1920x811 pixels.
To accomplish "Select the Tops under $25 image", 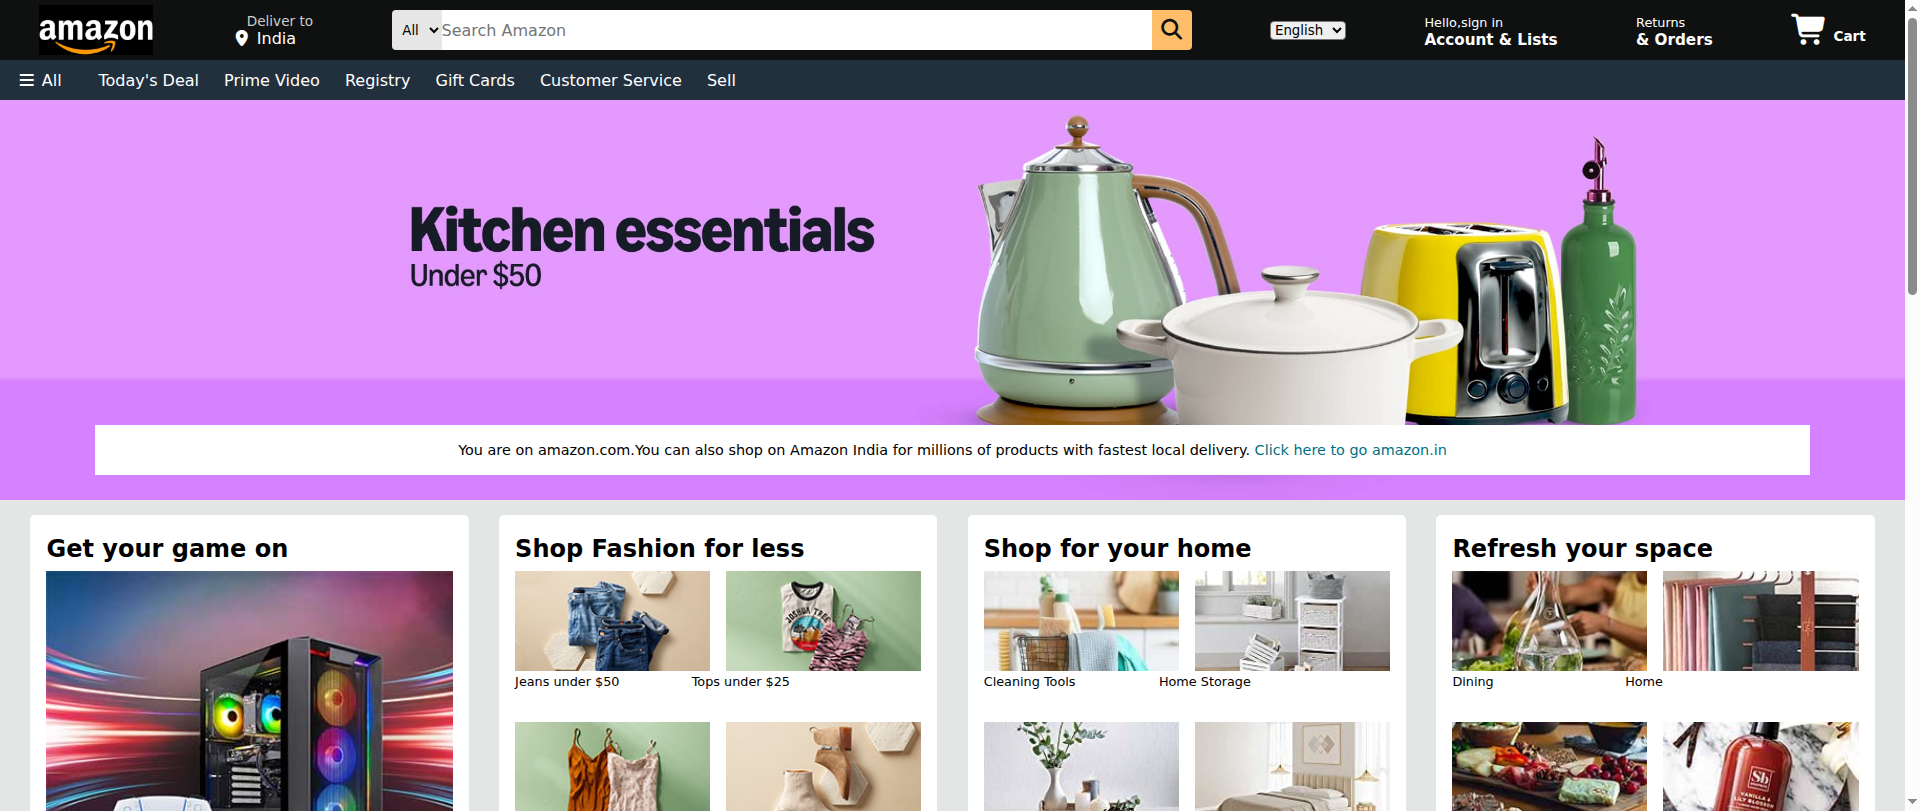I will click(823, 621).
